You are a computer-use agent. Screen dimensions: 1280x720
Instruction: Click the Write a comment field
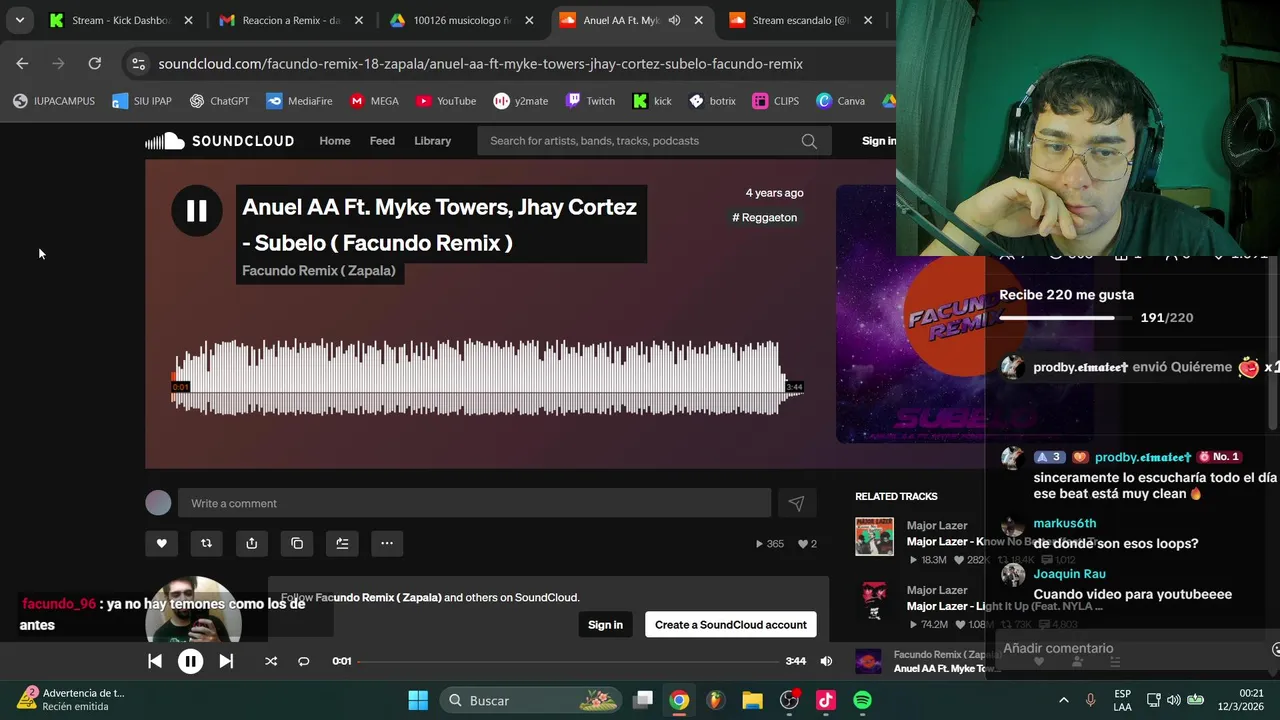point(474,503)
